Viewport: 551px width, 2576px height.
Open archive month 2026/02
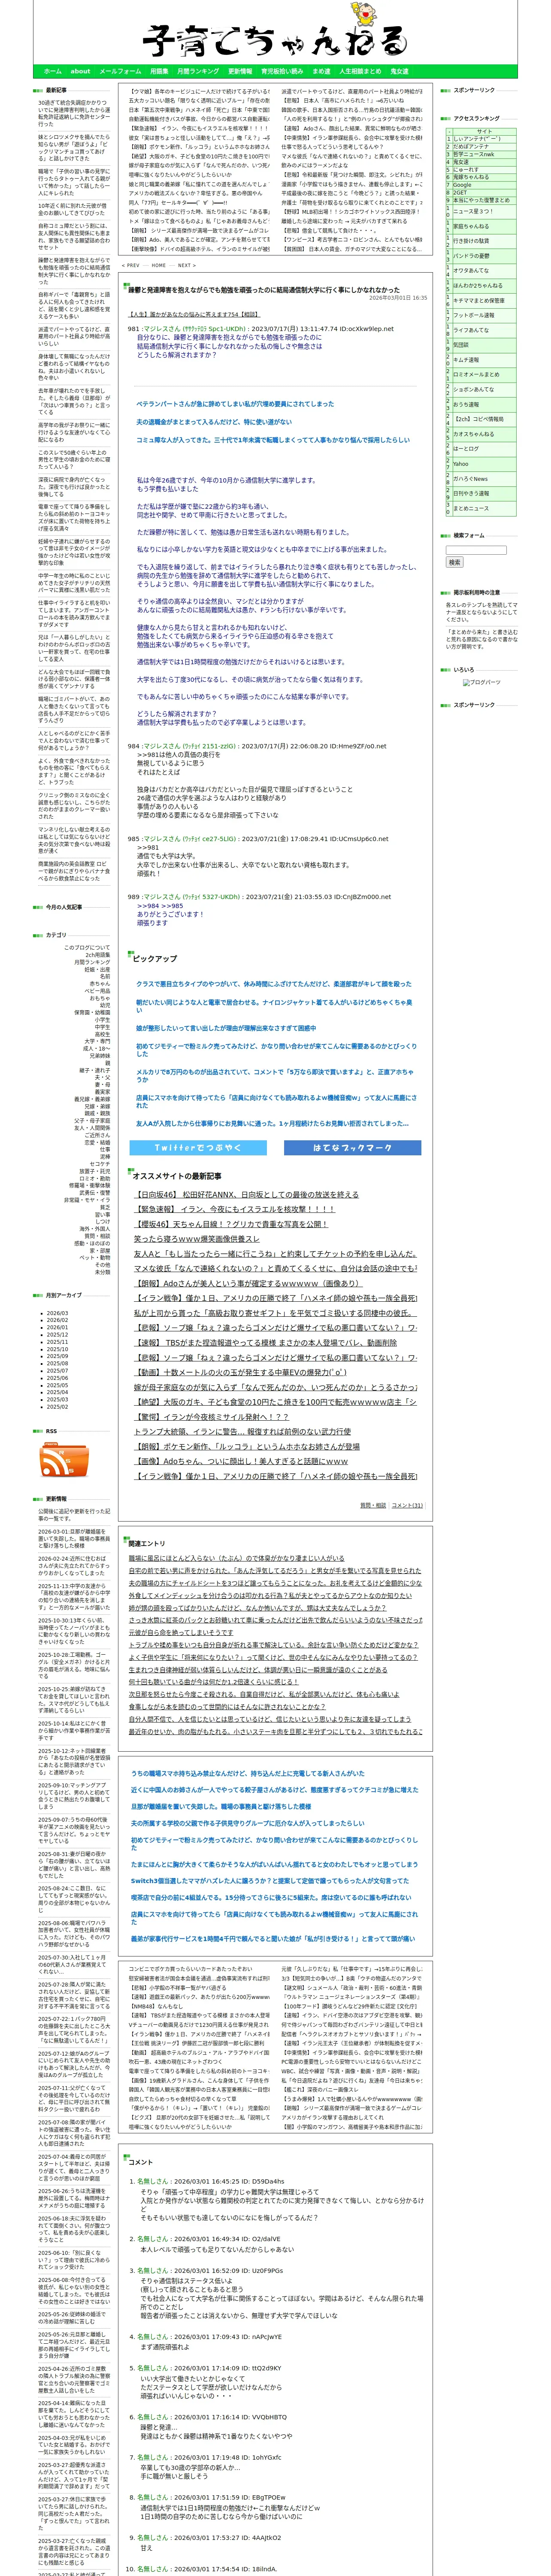[x=57, y=1320]
